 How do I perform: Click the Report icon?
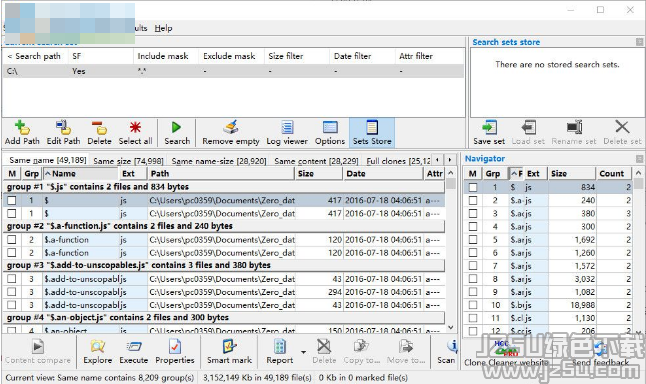[x=280, y=347]
